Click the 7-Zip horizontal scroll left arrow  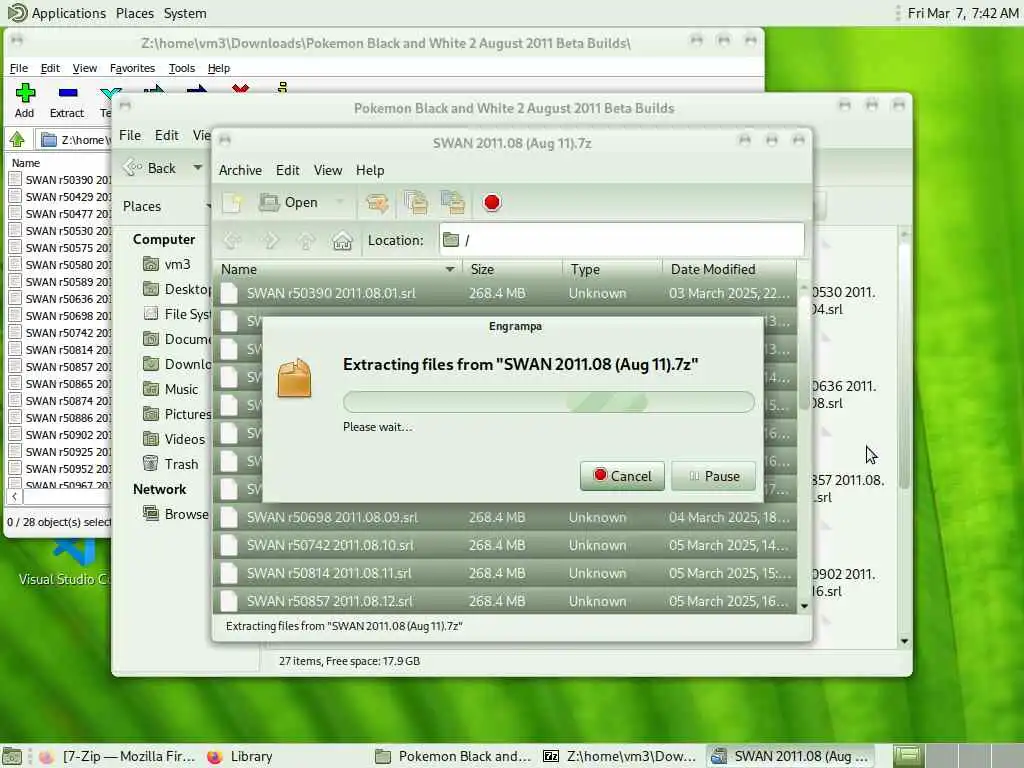[14, 496]
